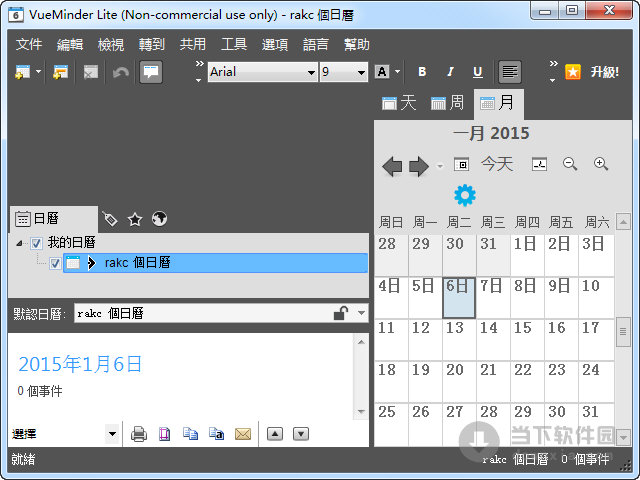Open the star priorities panel icon
This screenshot has width=640, height=480.
(135, 219)
